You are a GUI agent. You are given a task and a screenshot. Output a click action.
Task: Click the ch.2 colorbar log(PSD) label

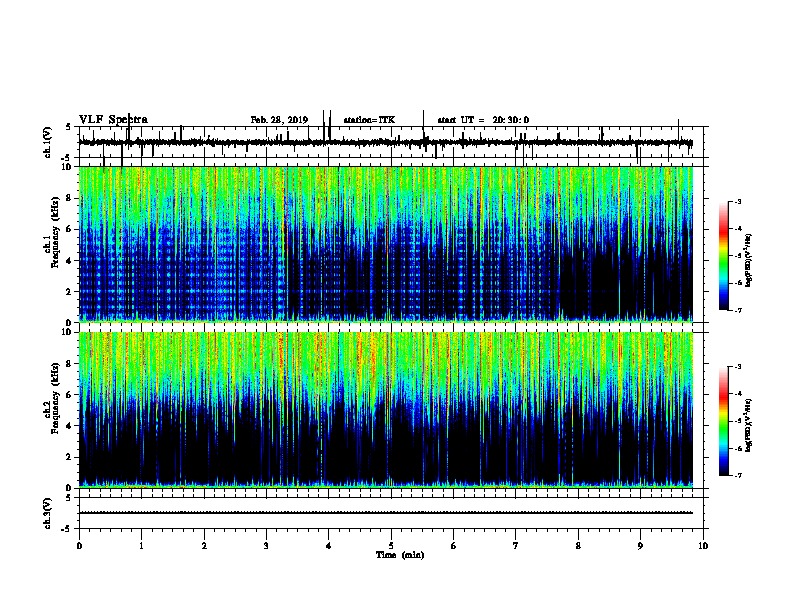tap(749, 426)
